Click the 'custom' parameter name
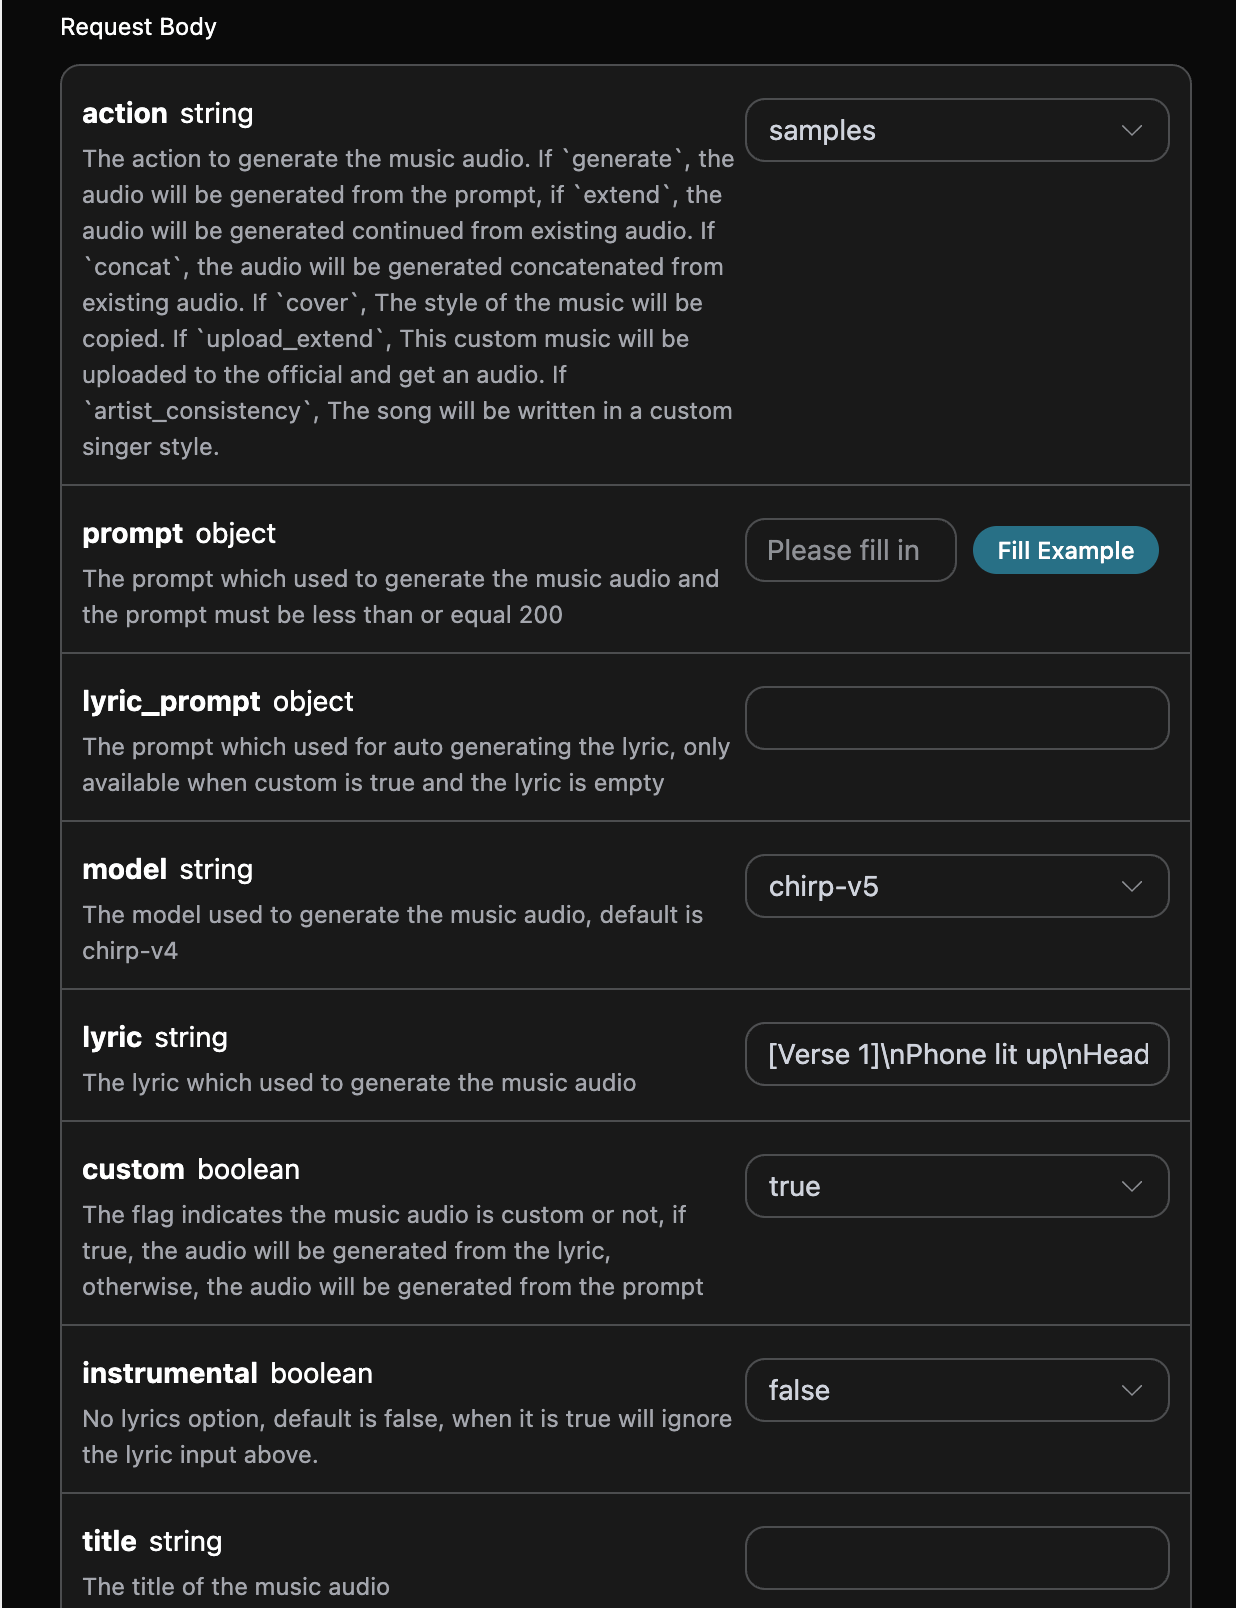The width and height of the screenshot is (1236, 1608). tap(133, 1170)
